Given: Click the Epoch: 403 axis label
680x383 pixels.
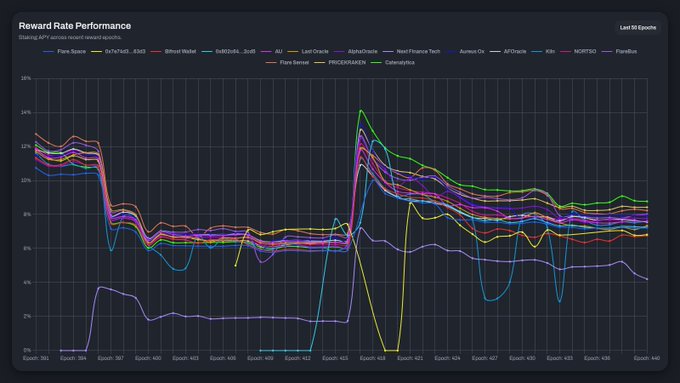Looking at the screenshot, I should [x=185, y=358].
